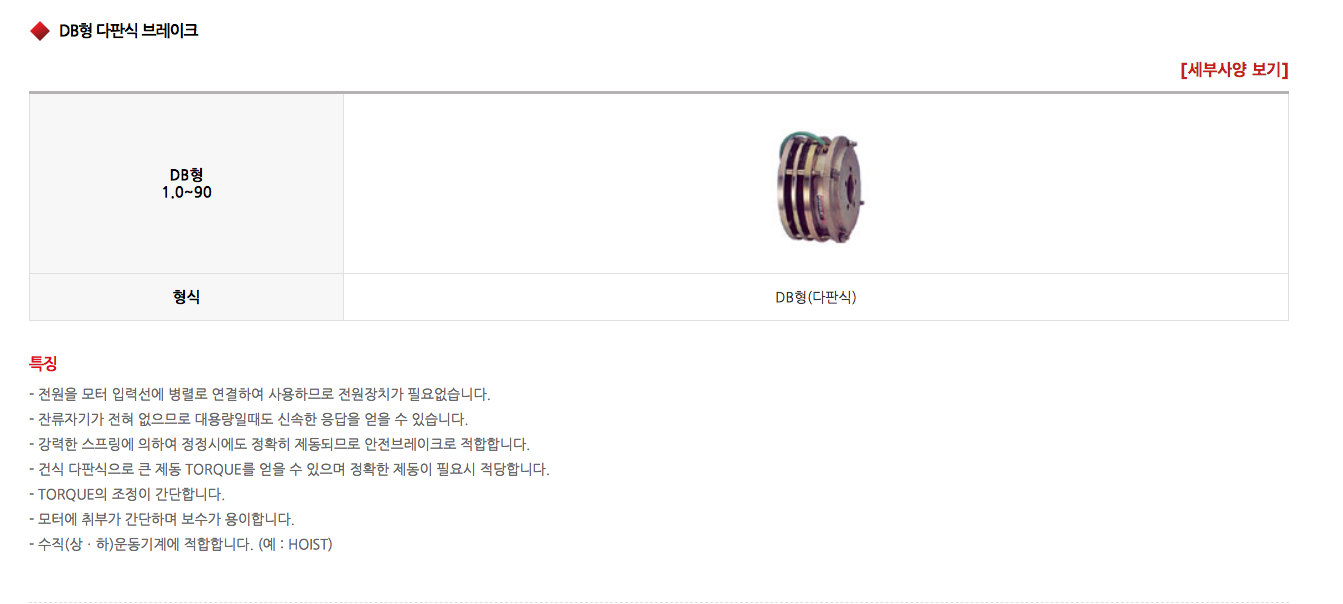Viewport: 1343px width, 604px height.
Task: Open the [세부사항 보기] details link
Action: [x=1234, y=70]
